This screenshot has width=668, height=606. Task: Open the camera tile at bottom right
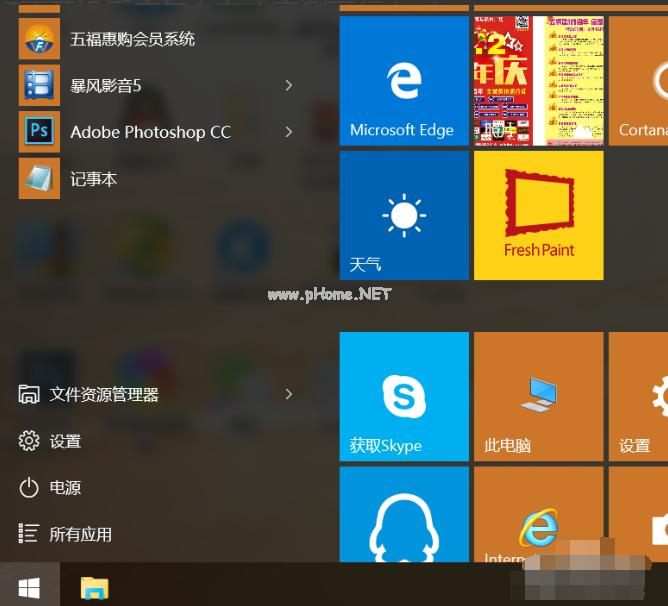click(x=638, y=514)
